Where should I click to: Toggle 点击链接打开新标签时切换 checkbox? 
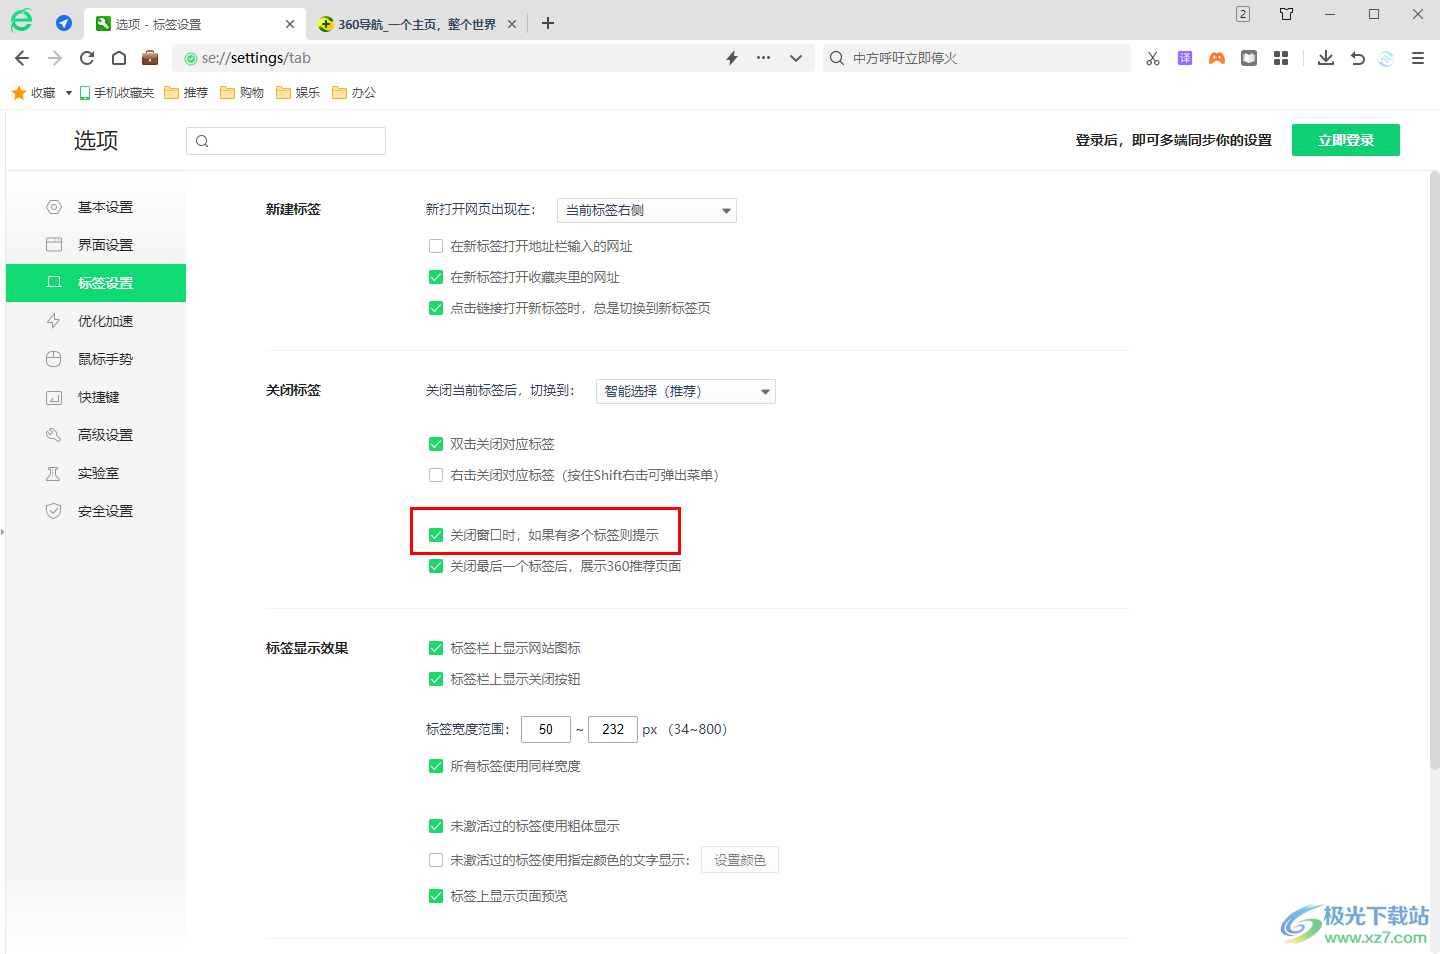coord(436,308)
